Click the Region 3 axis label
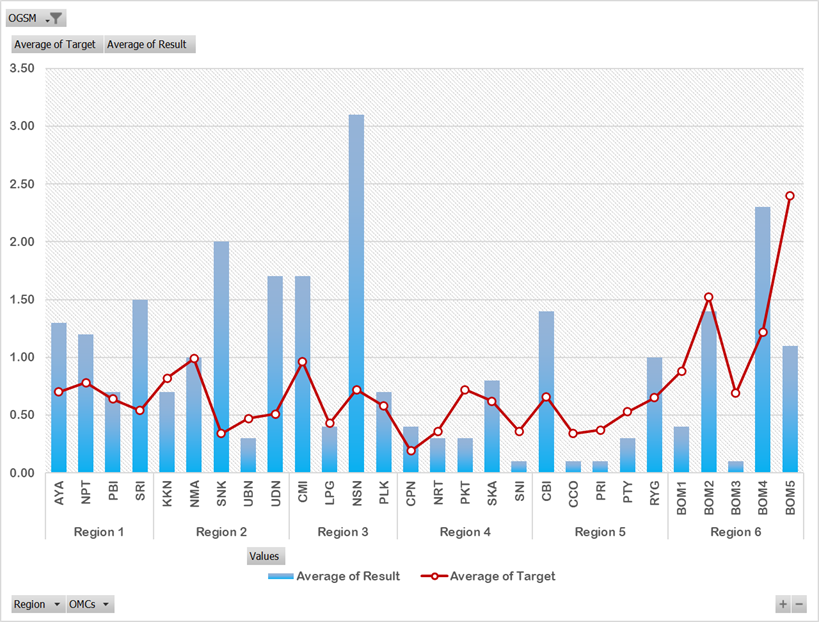Viewport: 819px width, 622px height. [343, 532]
